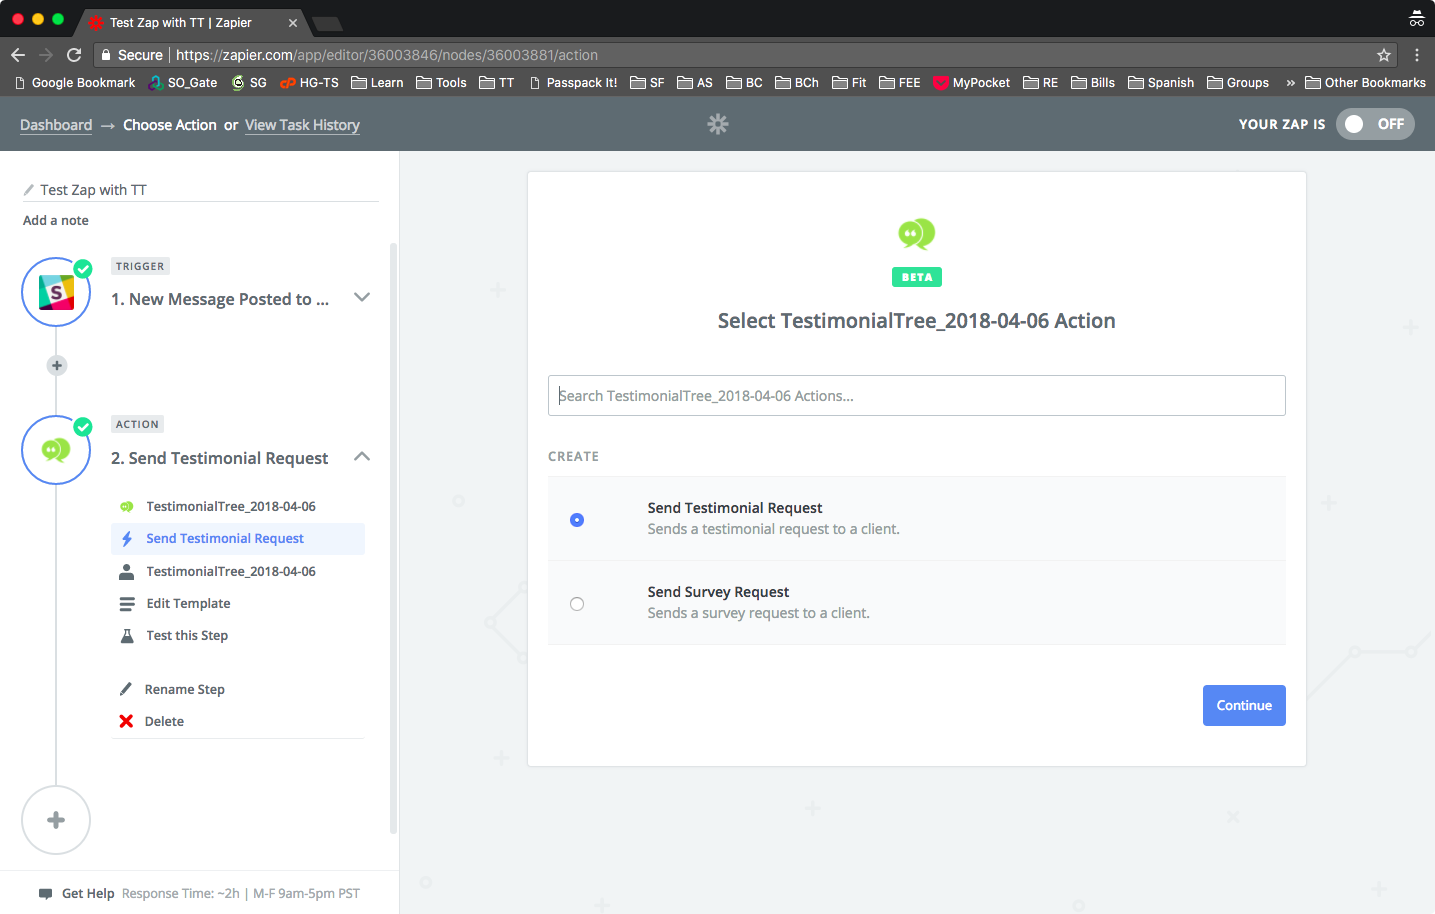Open the SG bookmark

click(249, 83)
